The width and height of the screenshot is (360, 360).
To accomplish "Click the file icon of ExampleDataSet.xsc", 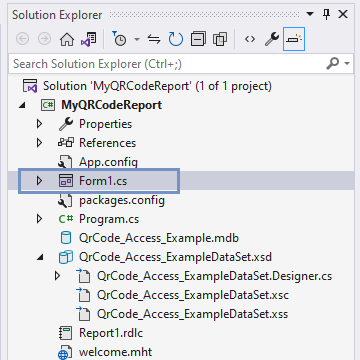I will click(x=83, y=295).
